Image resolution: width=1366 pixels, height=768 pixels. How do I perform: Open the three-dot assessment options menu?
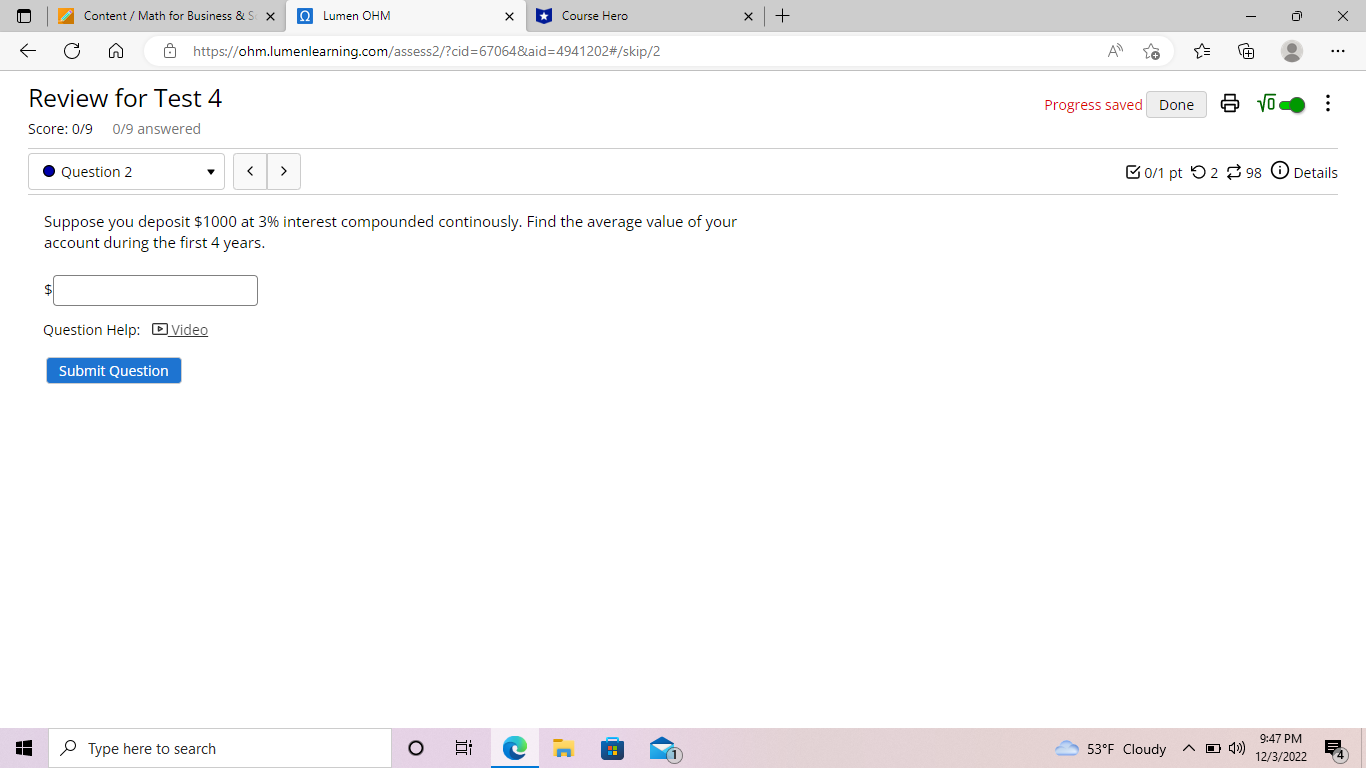(x=1328, y=104)
